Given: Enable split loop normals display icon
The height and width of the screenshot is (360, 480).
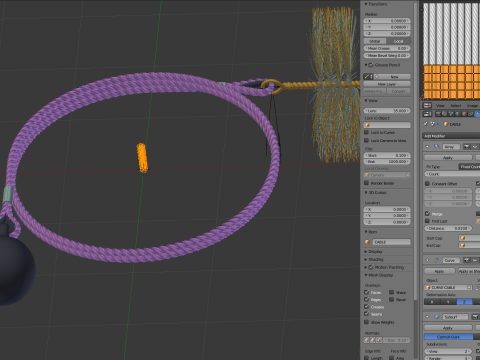Looking at the screenshot, I should (x=372, y=340).
